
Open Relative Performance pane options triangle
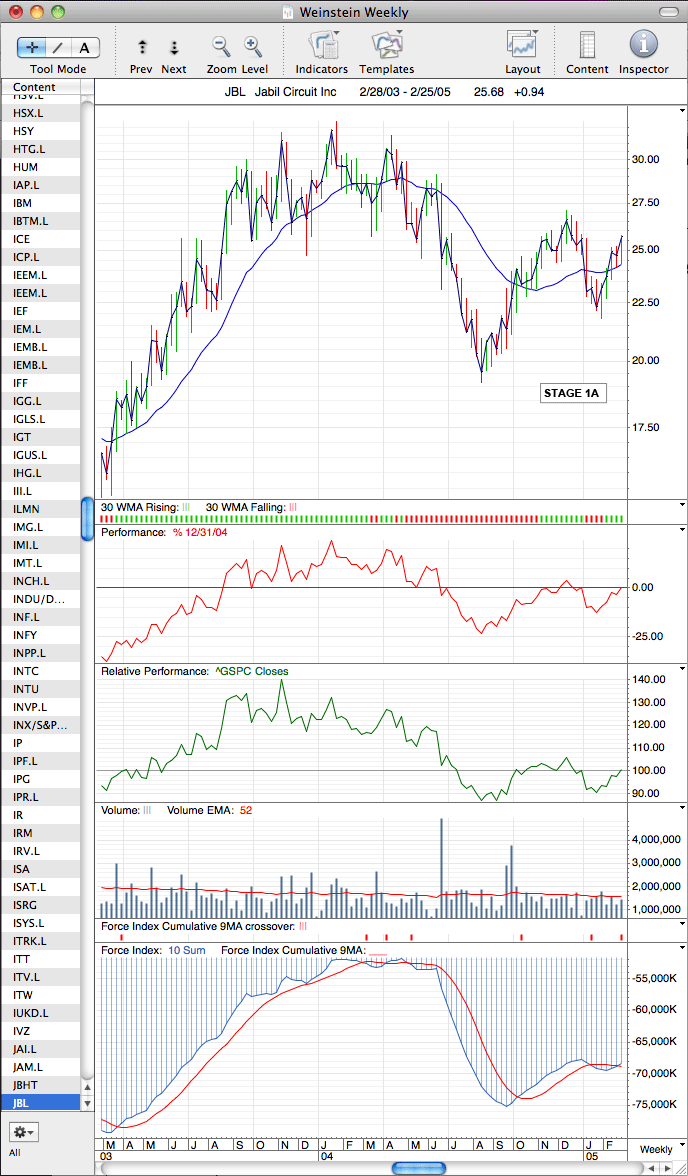tap(682, 669)
